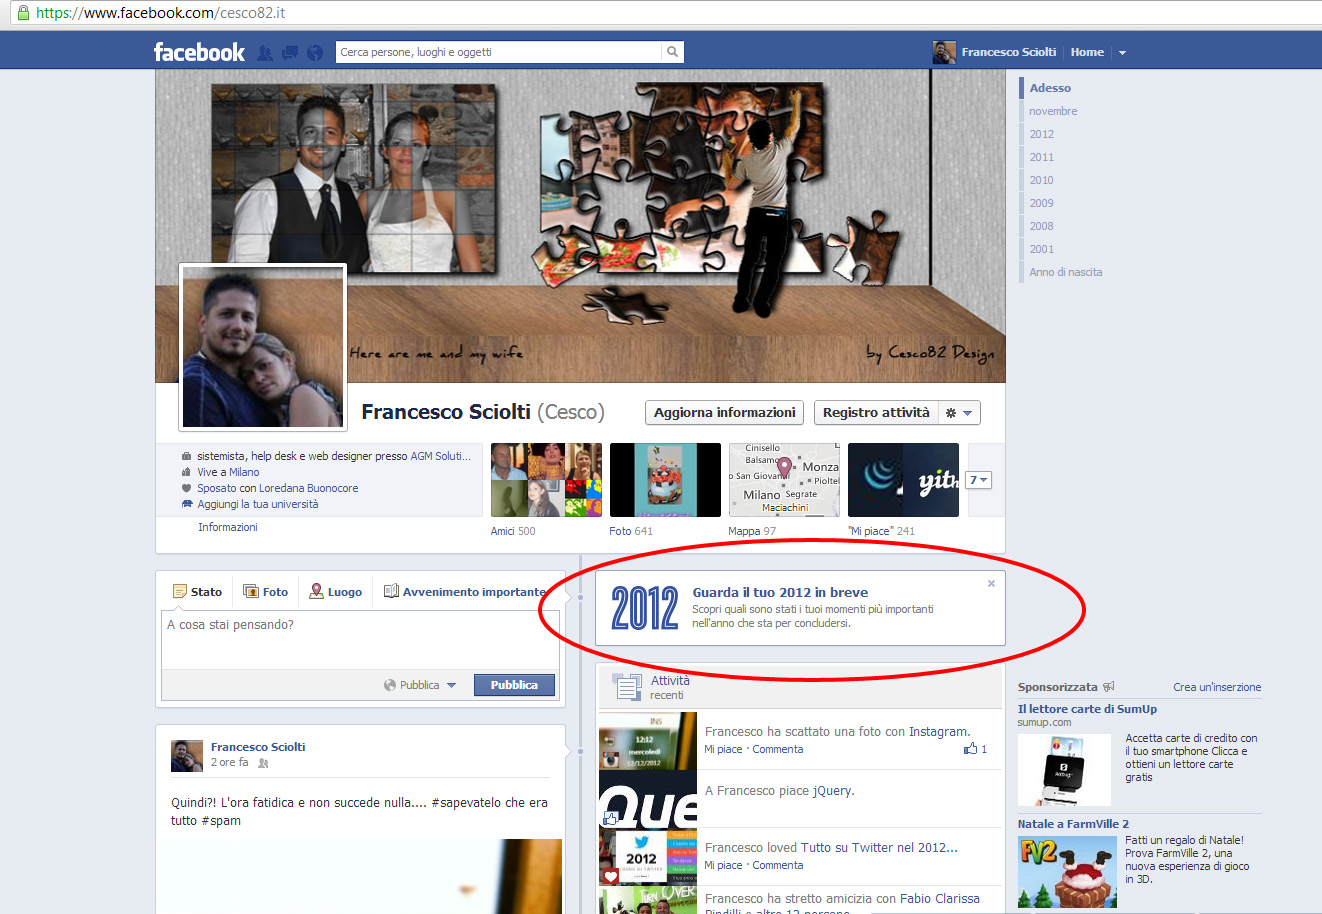This screenshot has height=914, width=1322.
Task: Click the profile picture
Action: point(263,347)
